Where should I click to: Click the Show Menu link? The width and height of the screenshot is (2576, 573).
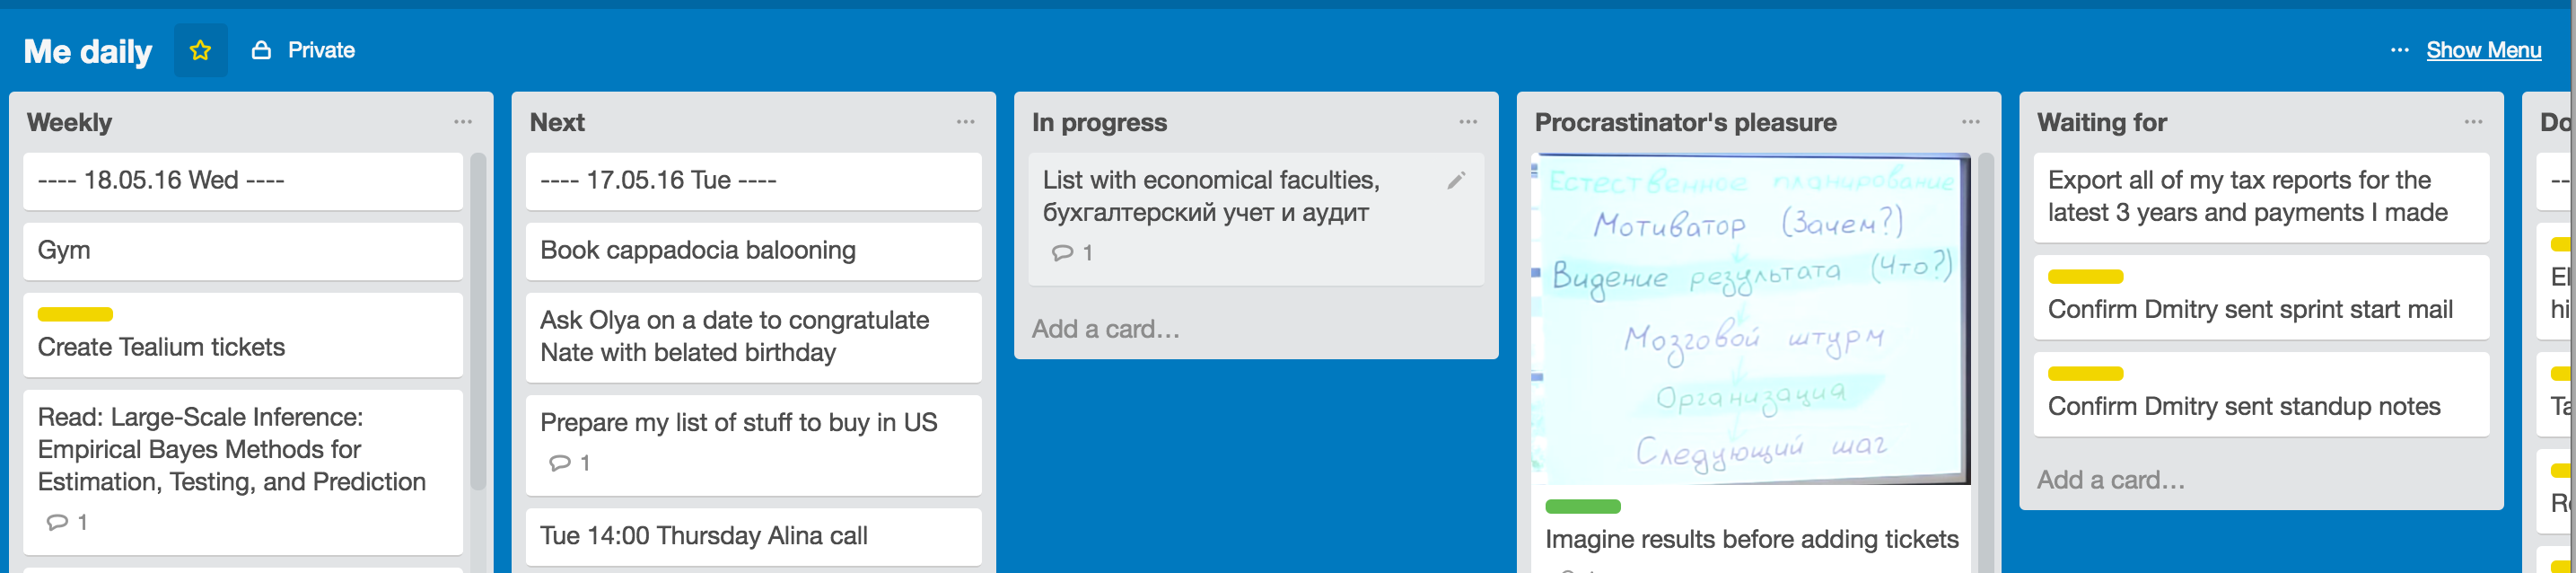[x=2483, y=50]
